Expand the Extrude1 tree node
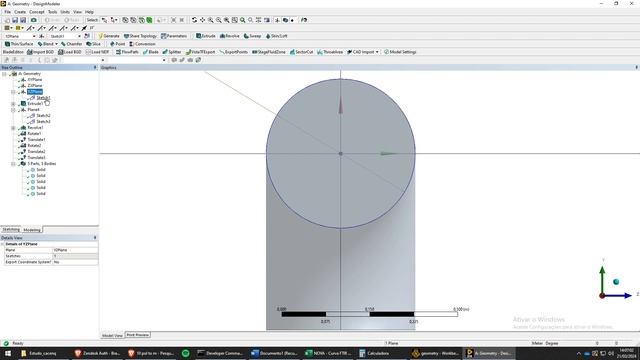The image size is (640, 360). click(13, 104)
